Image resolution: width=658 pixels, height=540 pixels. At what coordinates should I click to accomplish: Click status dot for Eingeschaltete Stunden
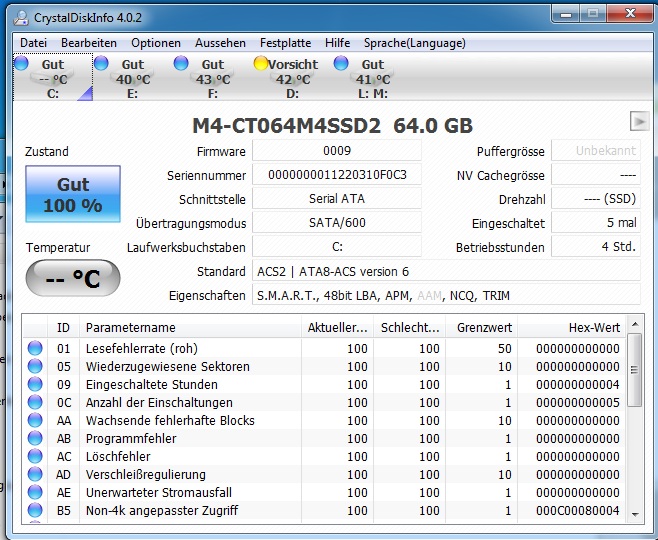pos(35,384)
